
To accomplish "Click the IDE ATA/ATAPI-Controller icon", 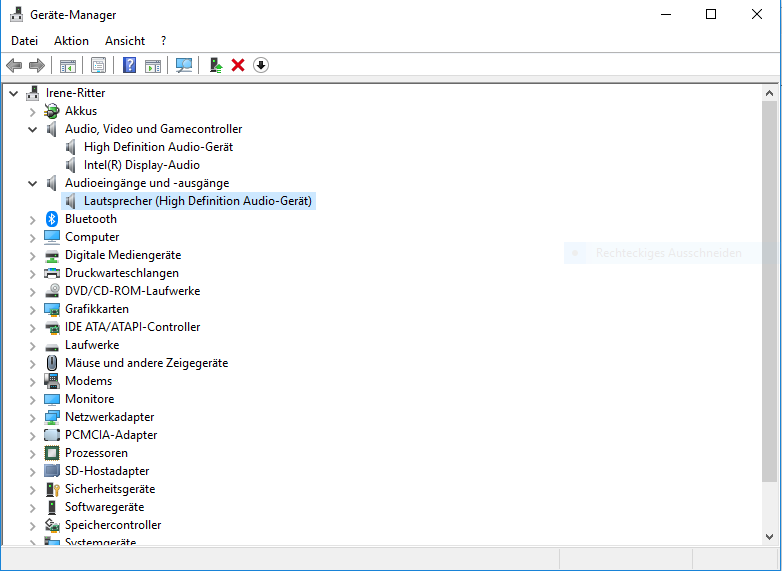I will tap(52, 327).
